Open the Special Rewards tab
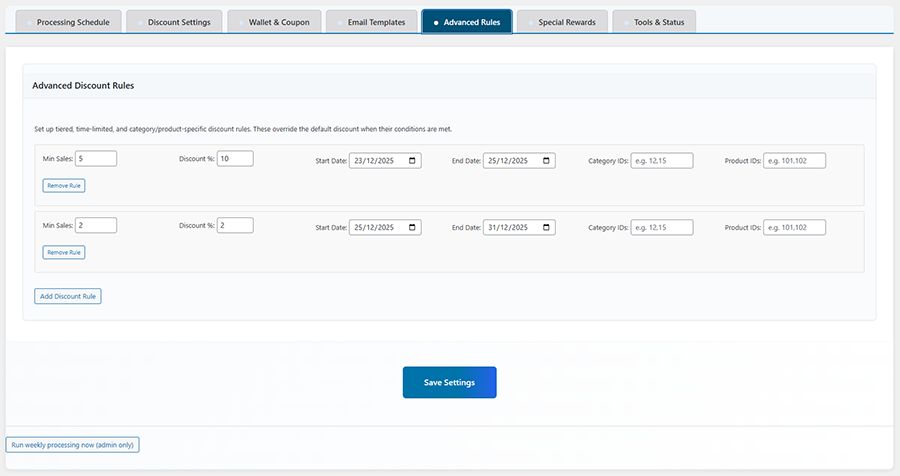 point(562,22)
